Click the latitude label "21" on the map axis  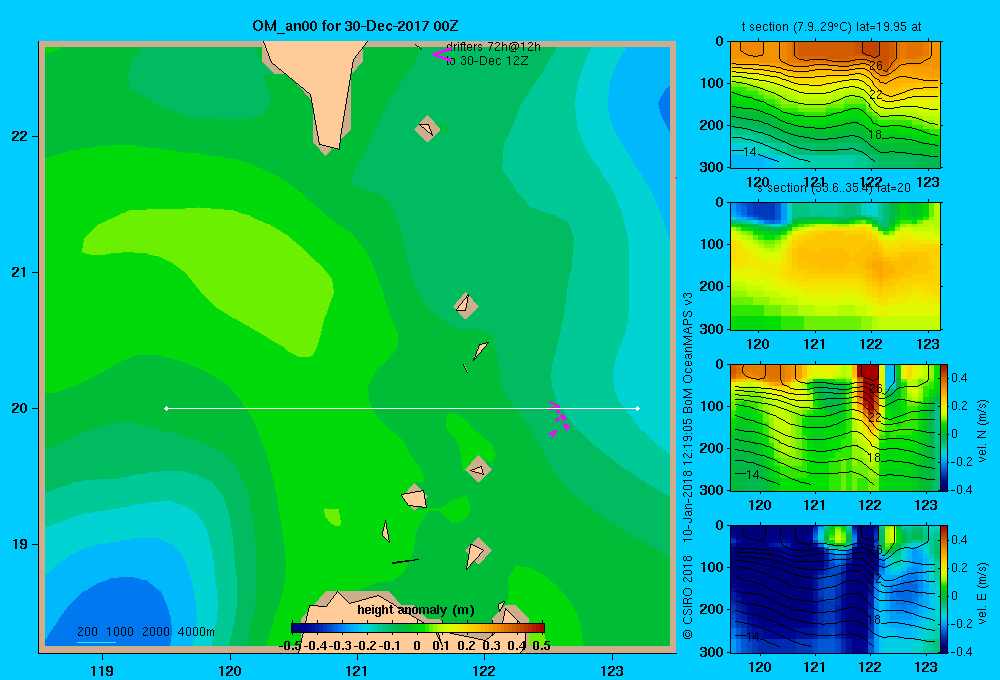pyautogui.click(x=19, y=272)
